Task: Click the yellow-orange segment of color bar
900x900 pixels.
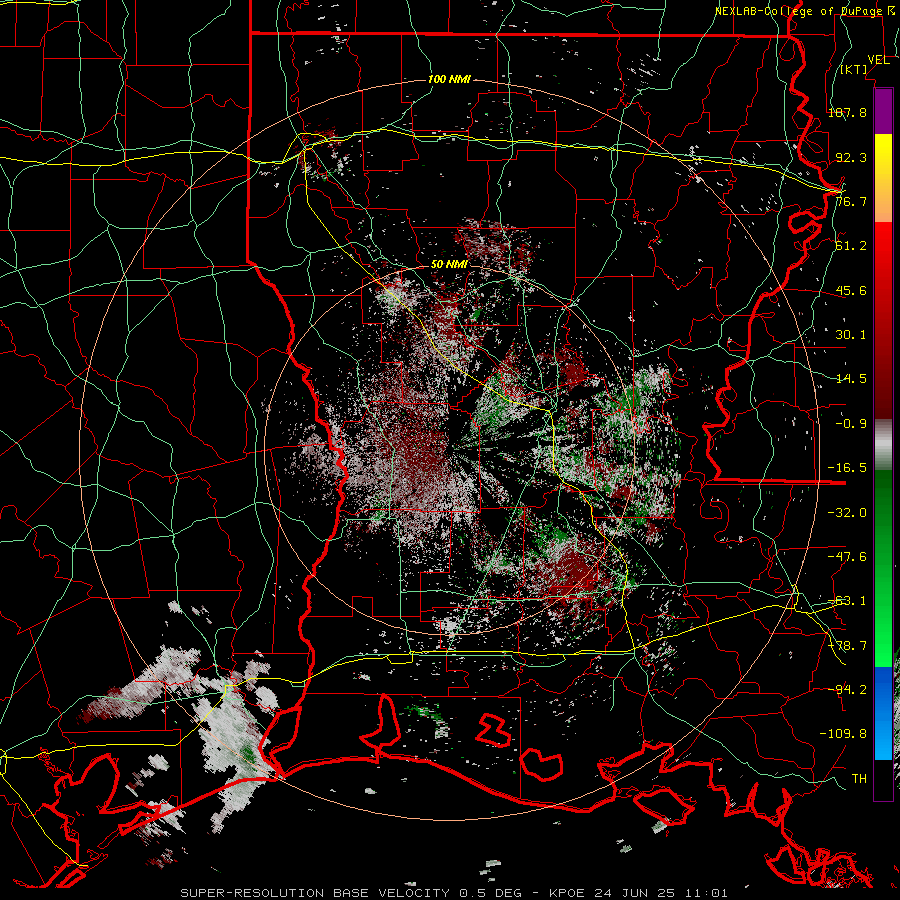Action: click(x=883, y=178)
